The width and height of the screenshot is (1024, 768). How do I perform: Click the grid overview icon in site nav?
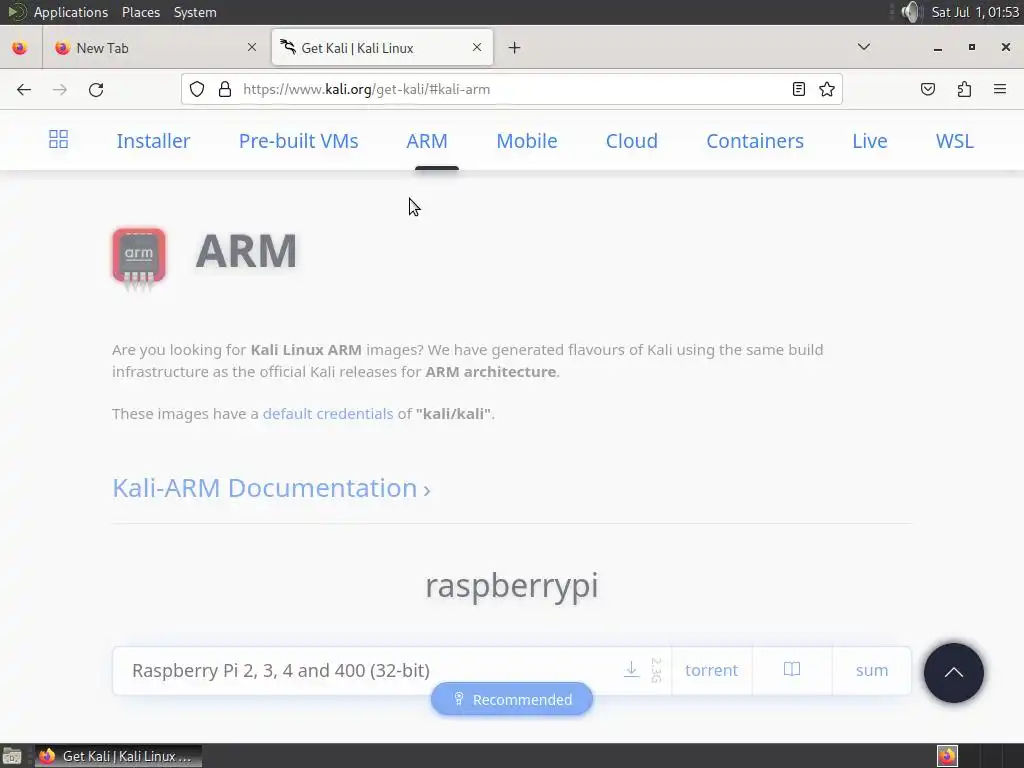58,139
